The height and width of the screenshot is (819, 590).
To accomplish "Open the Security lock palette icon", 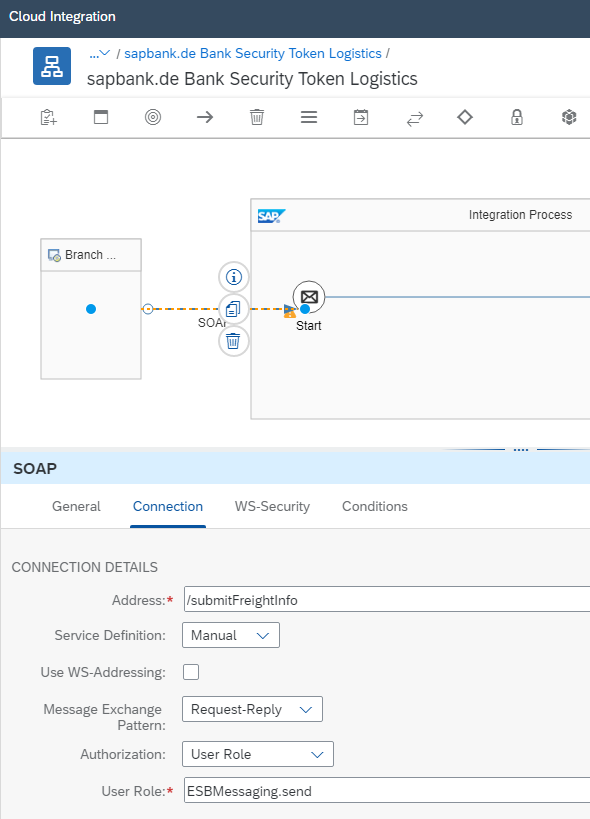I will 517,117.
